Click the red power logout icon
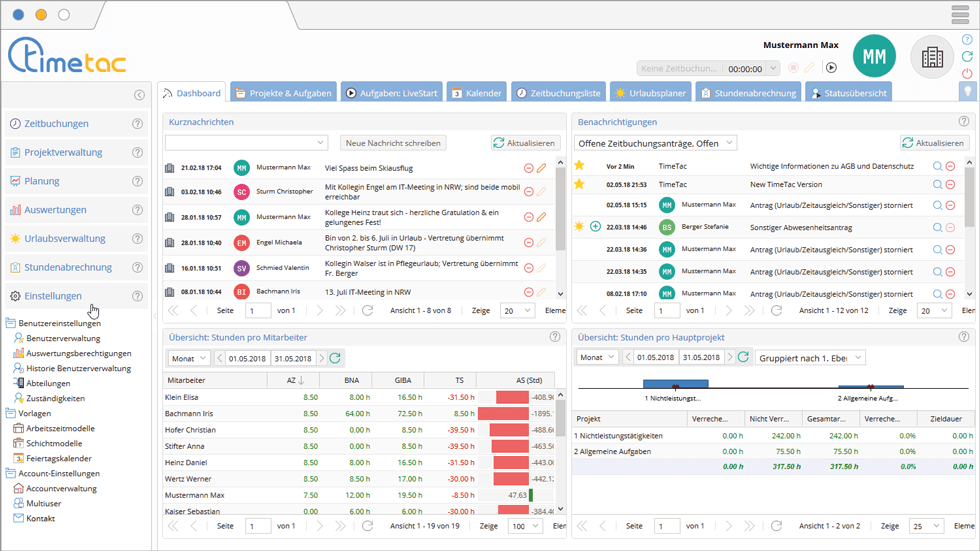 click(967, 74)
